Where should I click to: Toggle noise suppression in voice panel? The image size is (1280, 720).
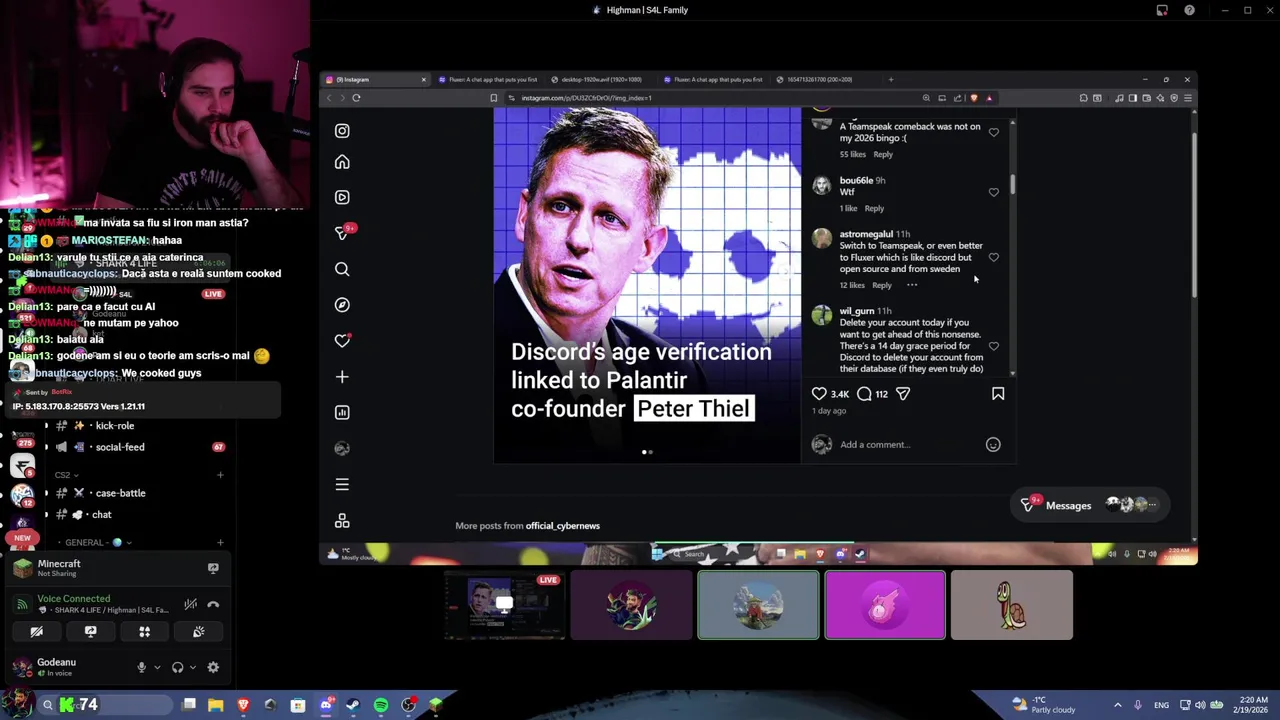tap(190, 604)
